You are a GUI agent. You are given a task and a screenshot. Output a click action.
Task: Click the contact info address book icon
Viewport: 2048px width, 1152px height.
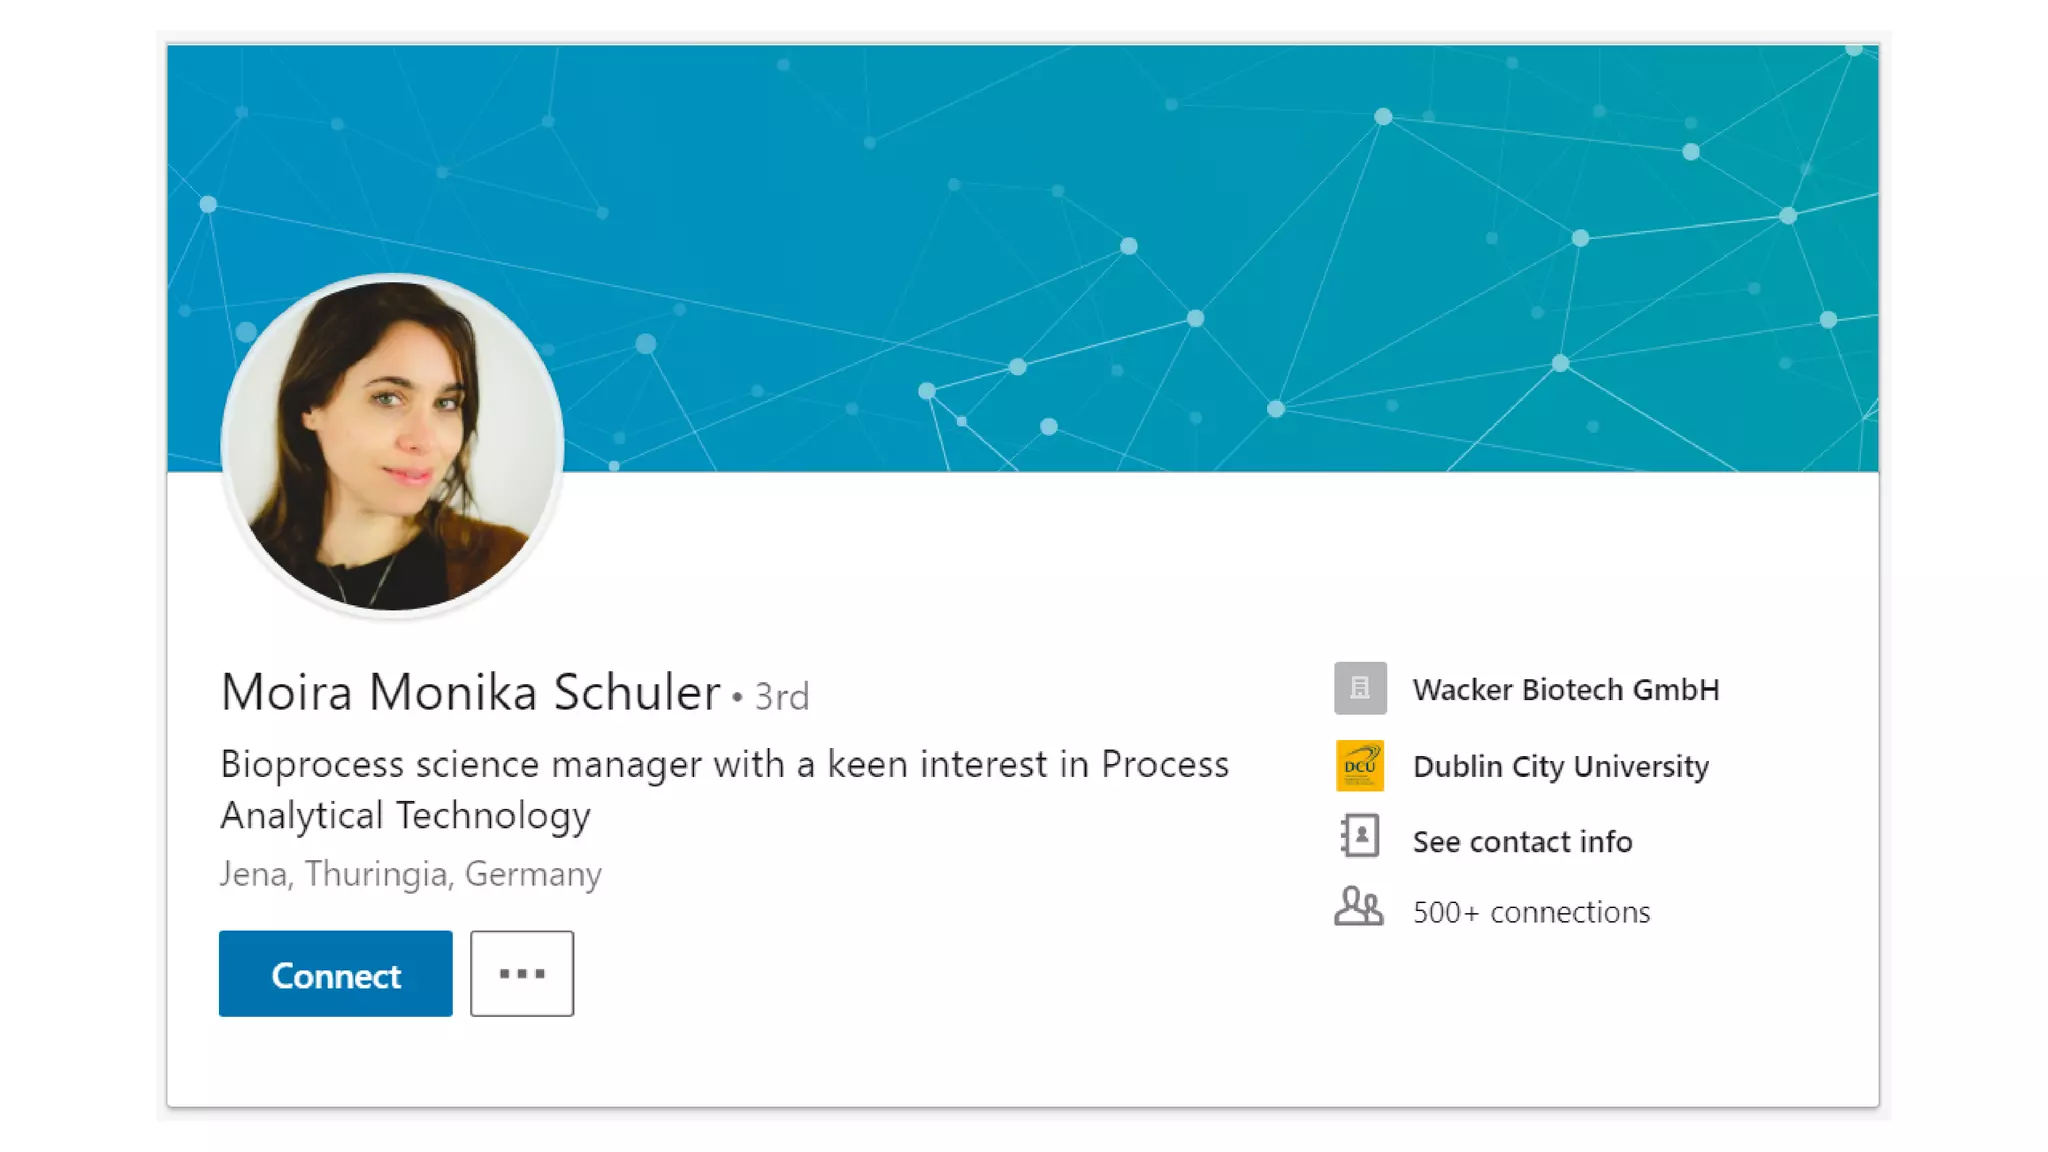1360,837
